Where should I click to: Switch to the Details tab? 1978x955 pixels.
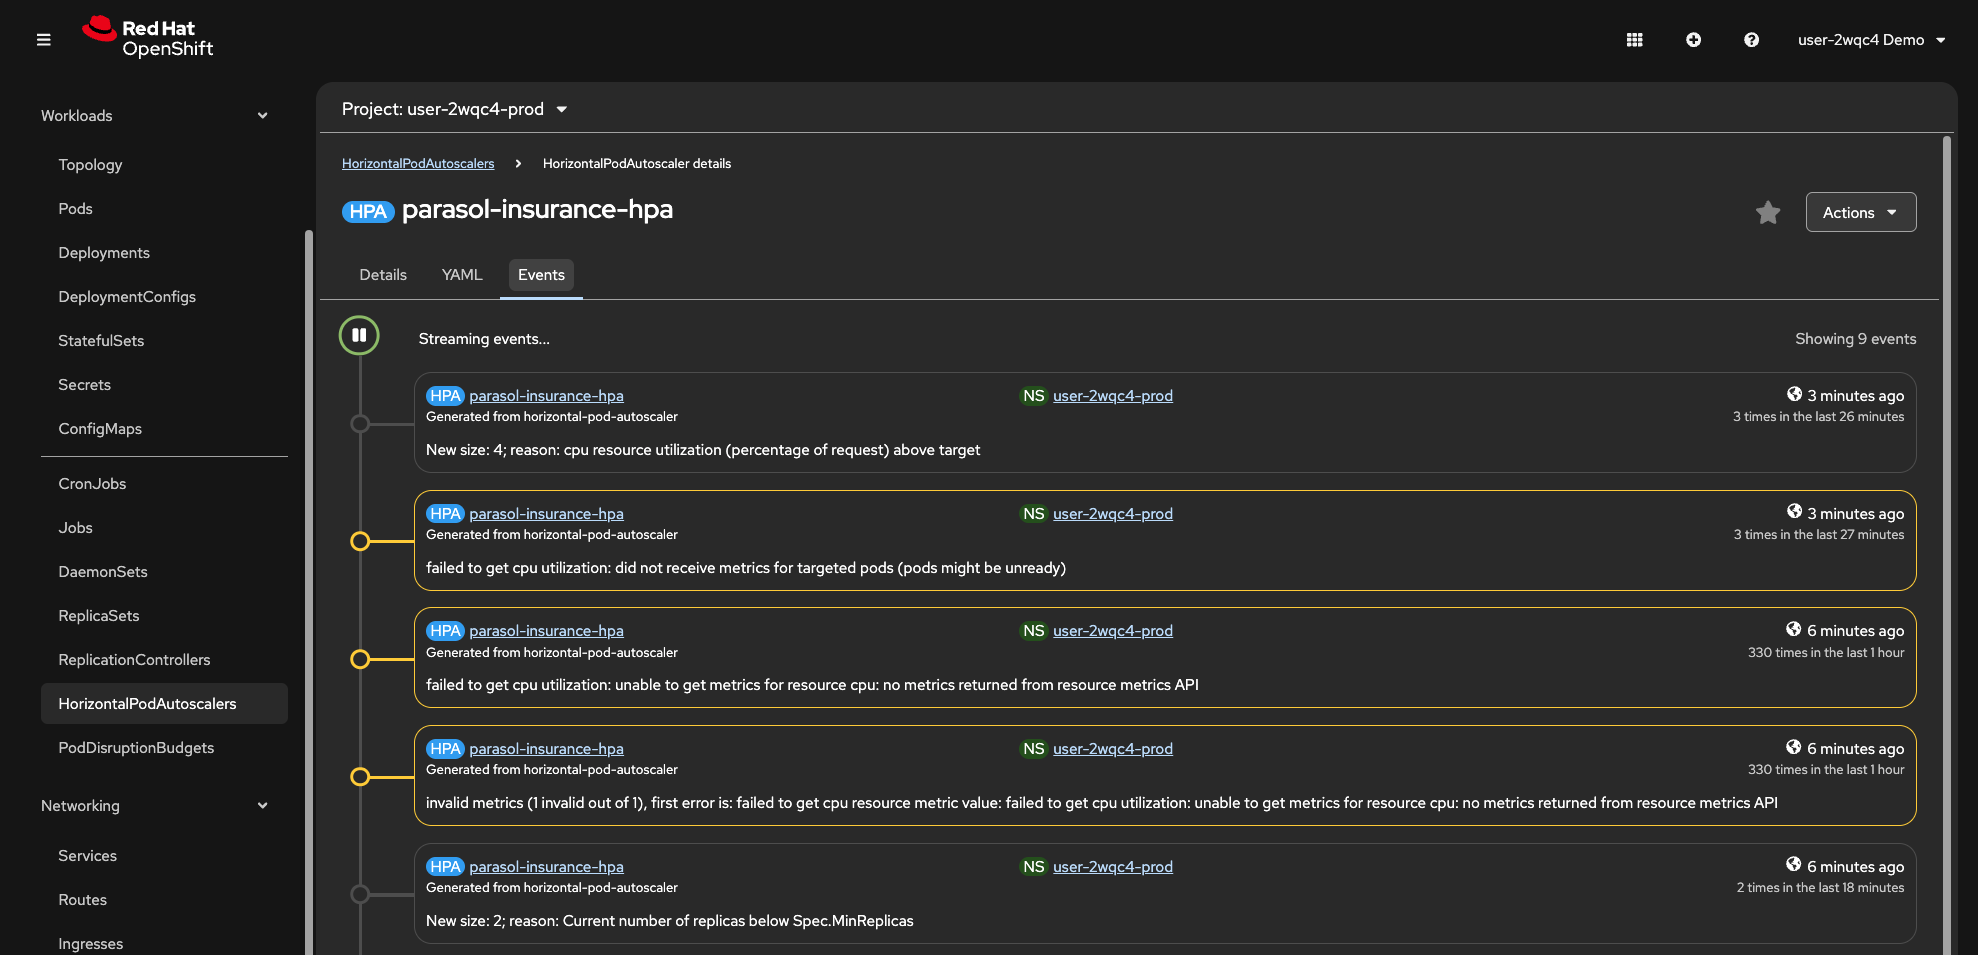(x=383, y=275)
